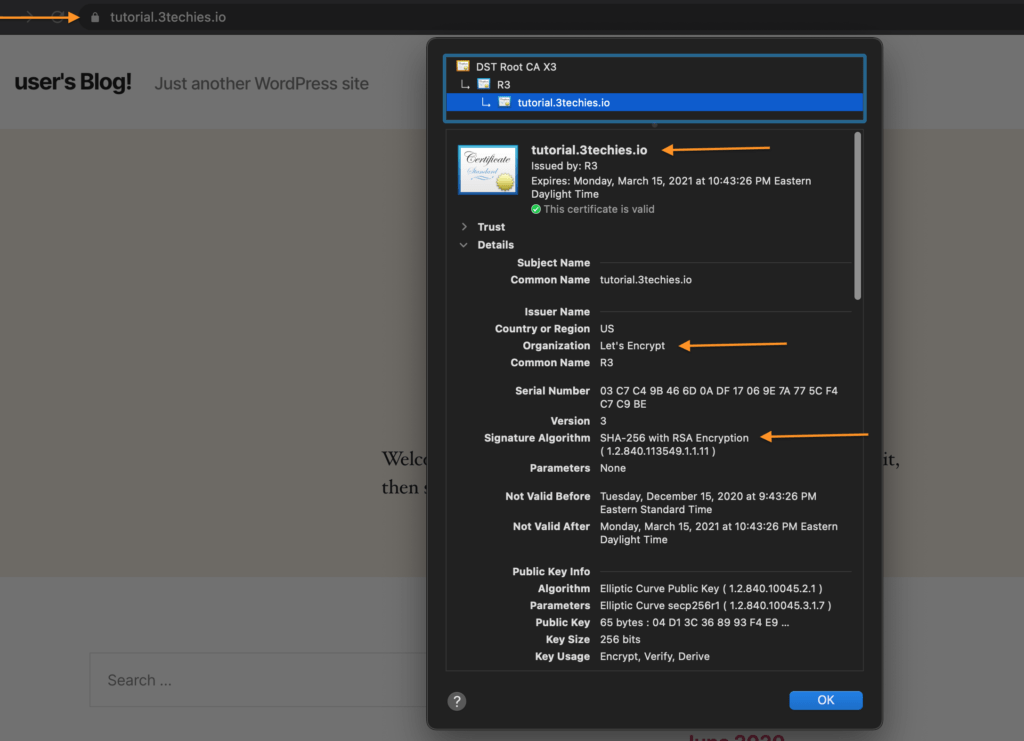Viewport: 1024px width, 741px height.
Task: Select tutorial.3techies.io row in certificate chain
Action: click(563, 103)
